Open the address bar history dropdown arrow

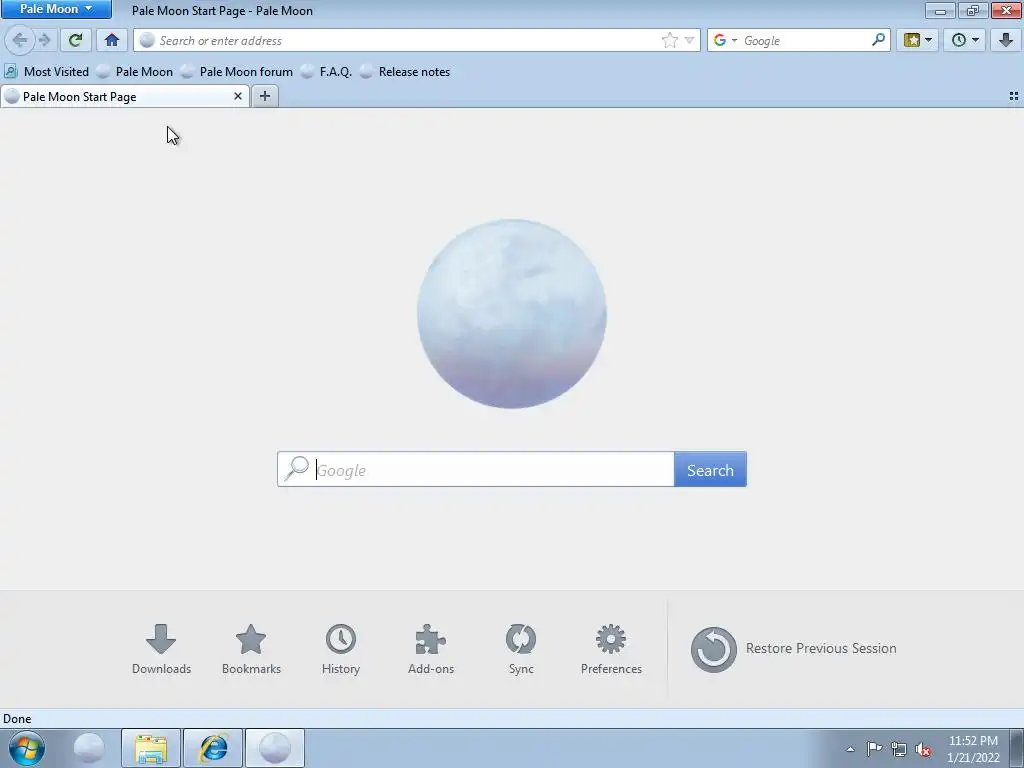689,40
